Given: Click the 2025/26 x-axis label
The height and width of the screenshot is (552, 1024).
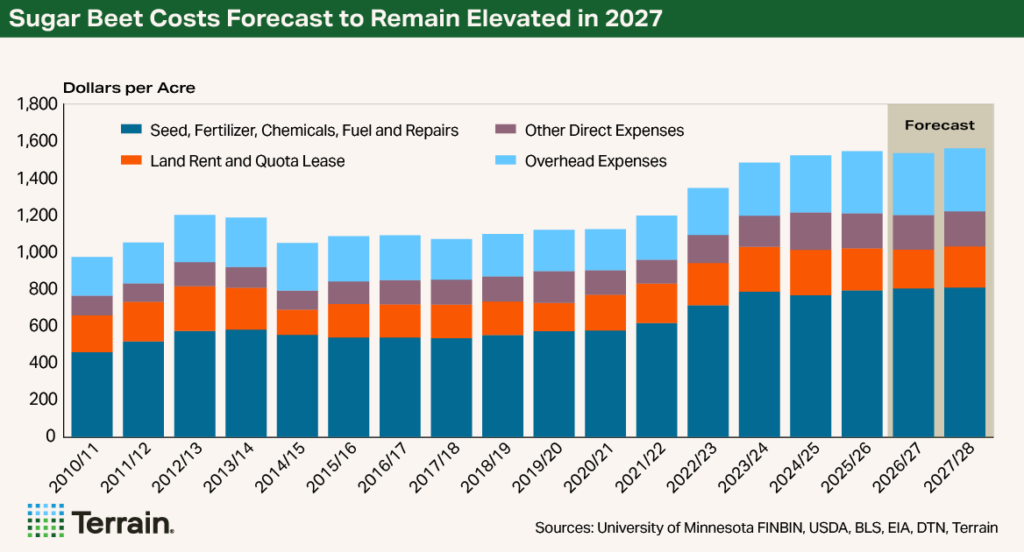Looking at the screenshot, I should coord(845,467).
